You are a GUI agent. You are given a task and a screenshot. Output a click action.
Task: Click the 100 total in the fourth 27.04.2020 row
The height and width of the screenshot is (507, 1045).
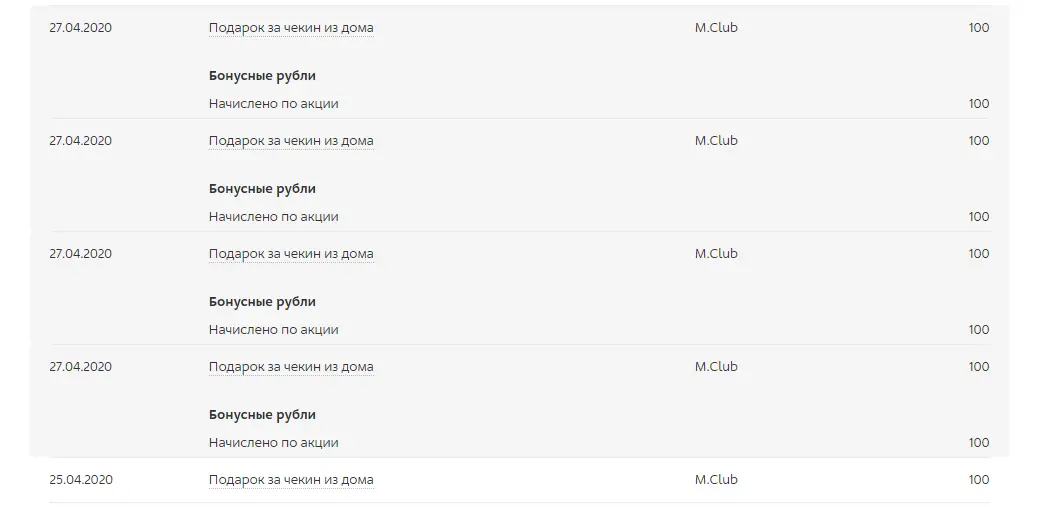click(x=978, y=366)
